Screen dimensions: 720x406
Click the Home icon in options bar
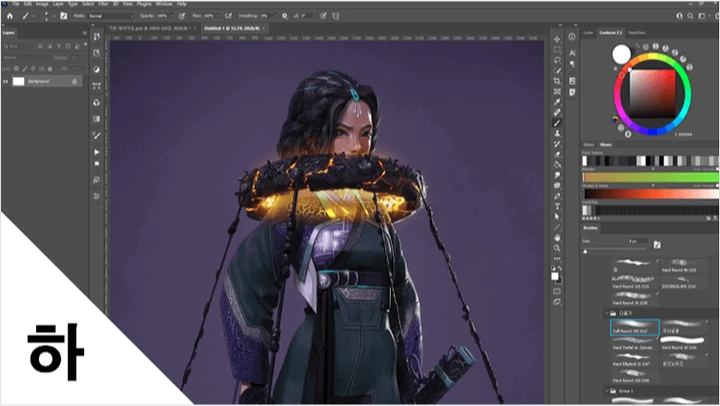(10, 16)
